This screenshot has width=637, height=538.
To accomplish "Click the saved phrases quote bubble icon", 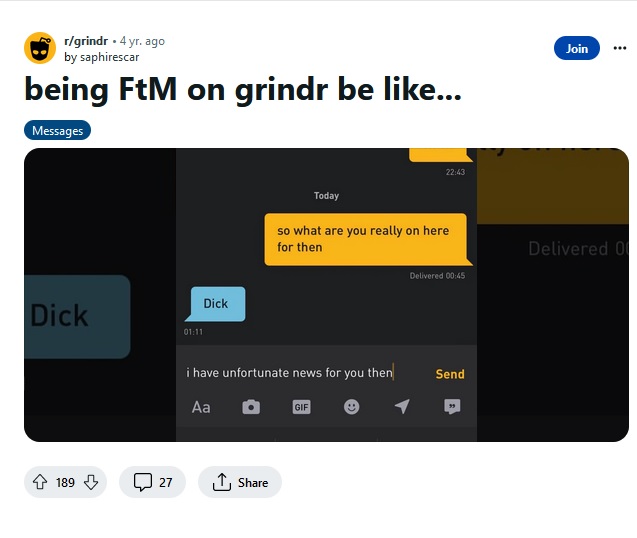I will [x=452, y=406].
